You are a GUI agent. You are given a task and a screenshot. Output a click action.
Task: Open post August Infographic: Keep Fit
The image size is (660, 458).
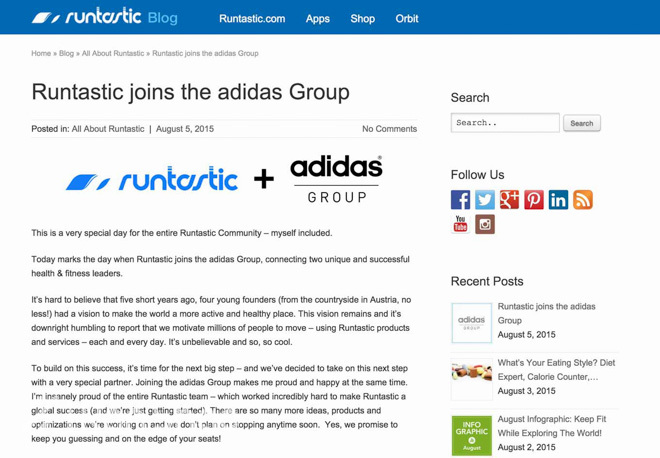(552, 426)
